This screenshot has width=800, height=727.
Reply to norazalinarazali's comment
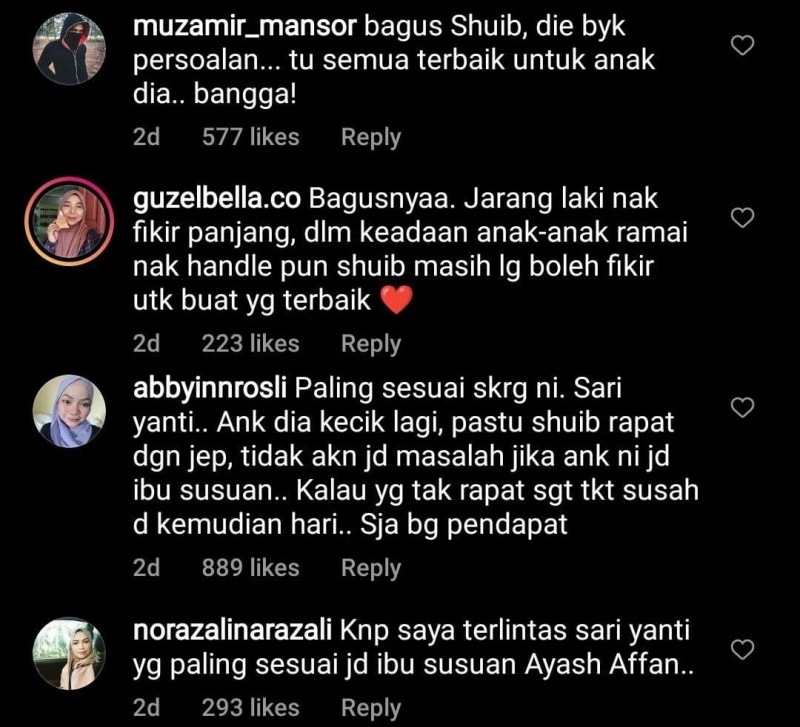point(371,708)
